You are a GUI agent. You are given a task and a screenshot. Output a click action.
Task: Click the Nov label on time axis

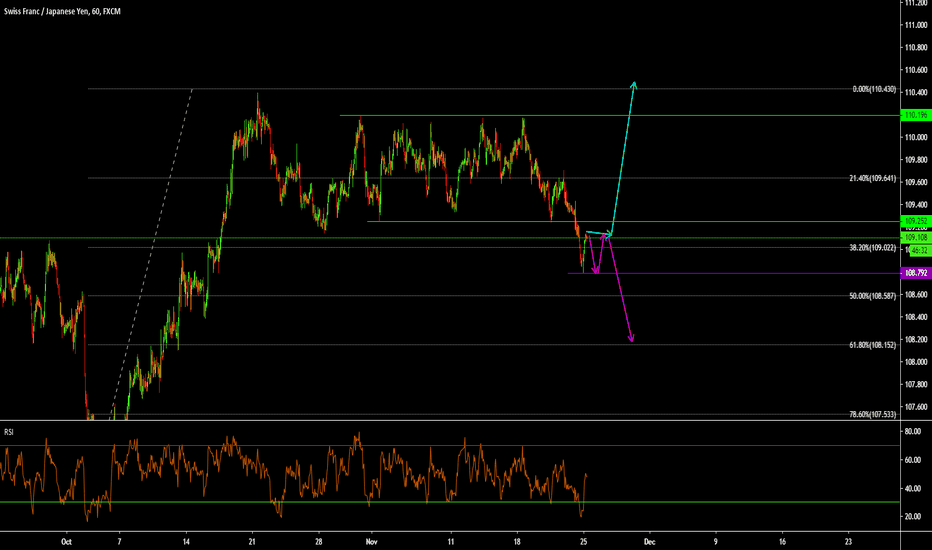point(371,542)
